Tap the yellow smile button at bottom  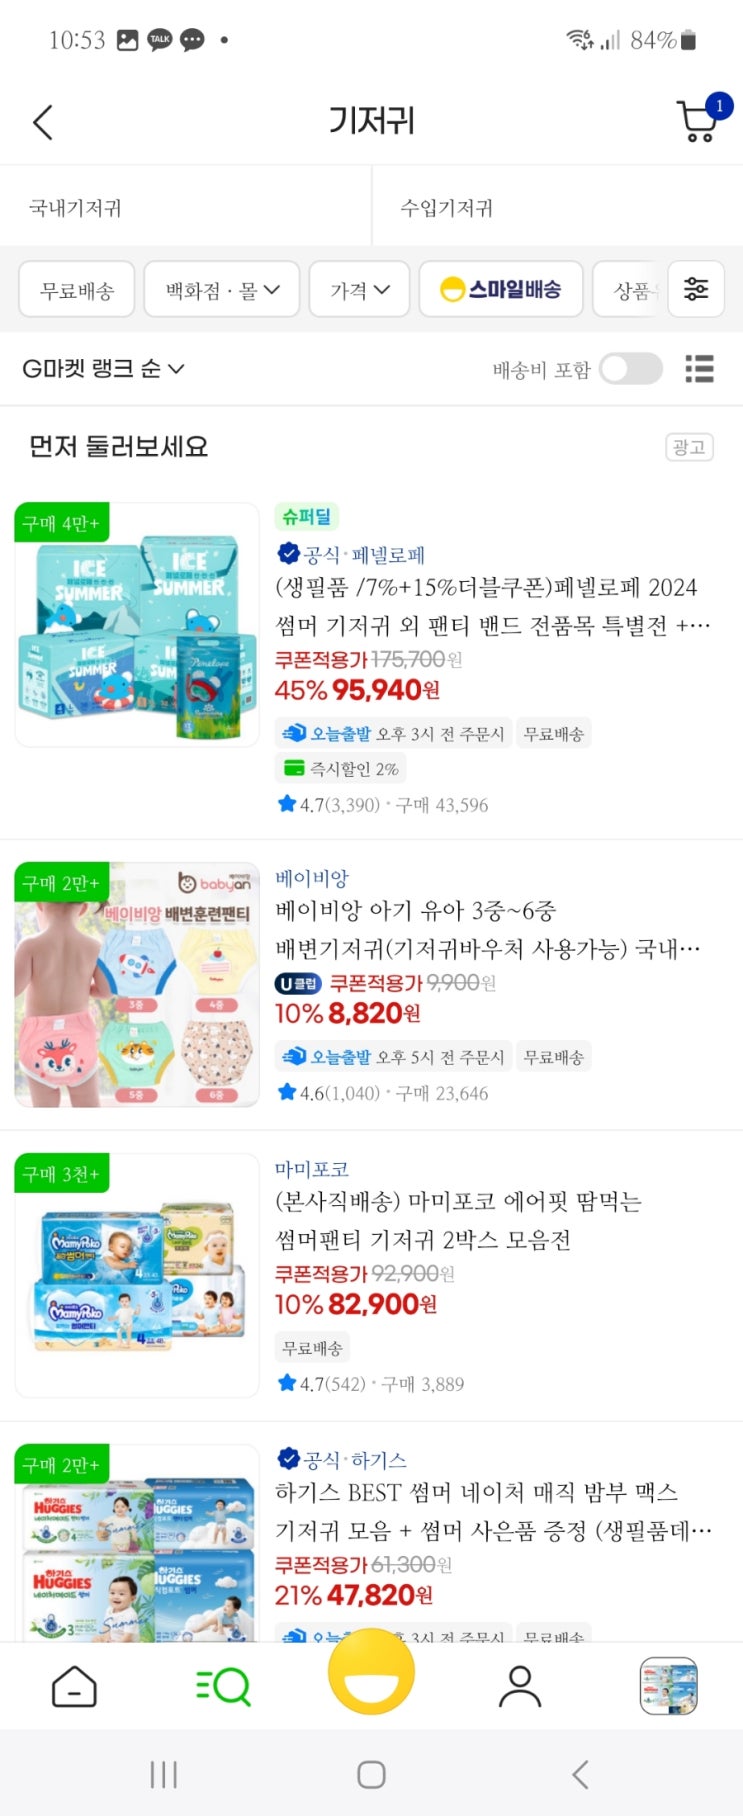[x=371, y=1673]
